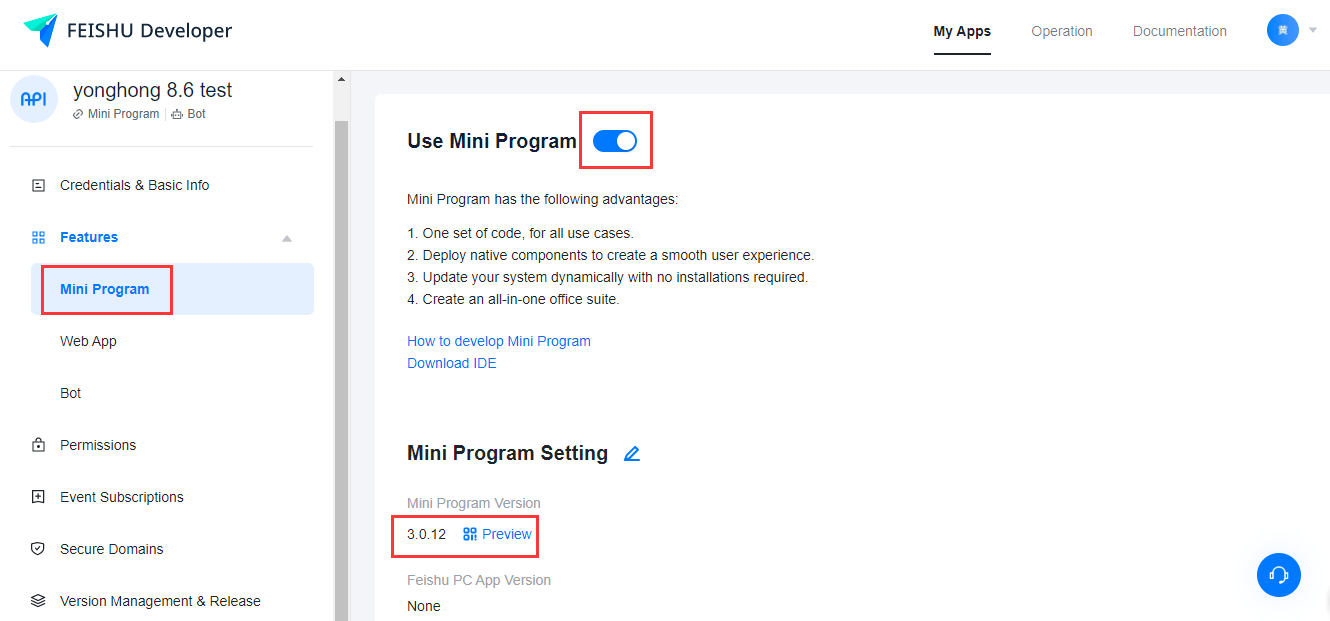Open the customer support headset button
This screenshot has width=1330, height=621.
1278,575
